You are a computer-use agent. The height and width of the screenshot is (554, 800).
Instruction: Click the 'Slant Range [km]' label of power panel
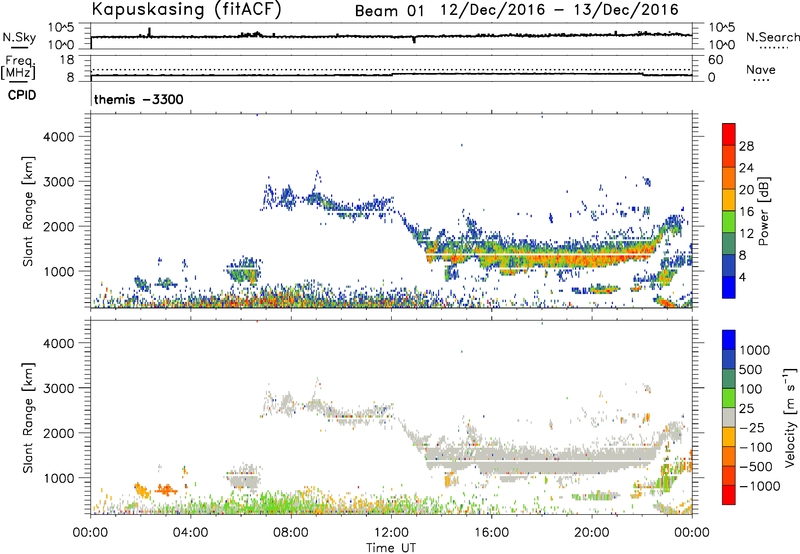(28, 211)
